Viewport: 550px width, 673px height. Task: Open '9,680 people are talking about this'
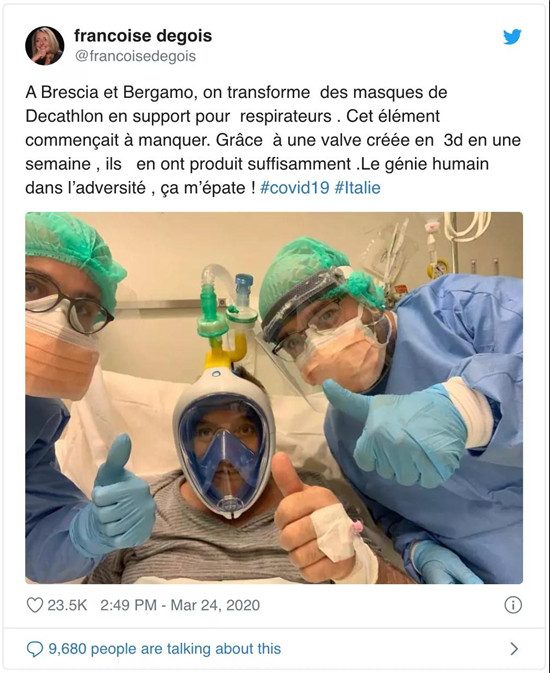pos(164,649)
